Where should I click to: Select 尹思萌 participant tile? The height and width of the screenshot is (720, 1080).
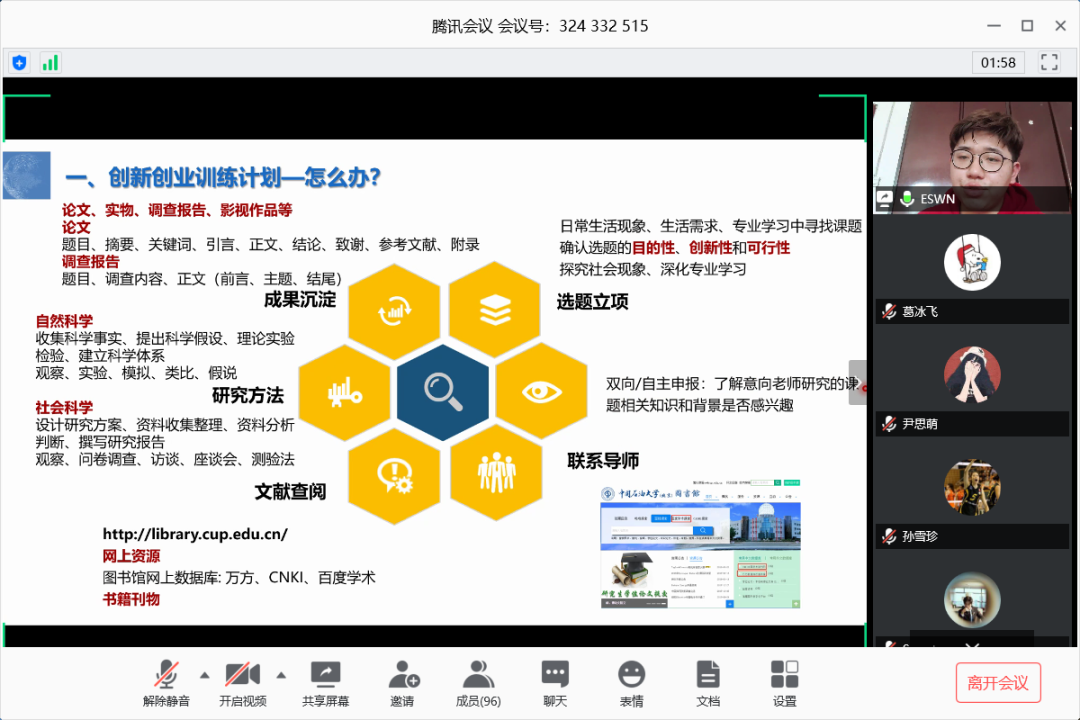(x=971, y=380)
